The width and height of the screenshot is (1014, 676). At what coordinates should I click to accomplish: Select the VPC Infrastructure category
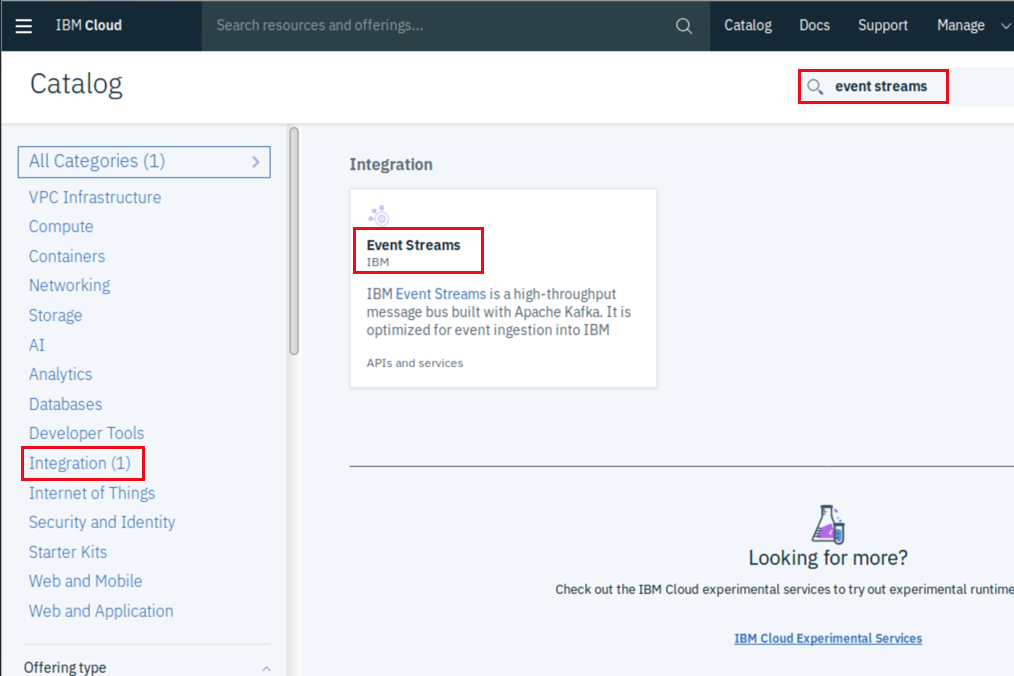[94, 197]
